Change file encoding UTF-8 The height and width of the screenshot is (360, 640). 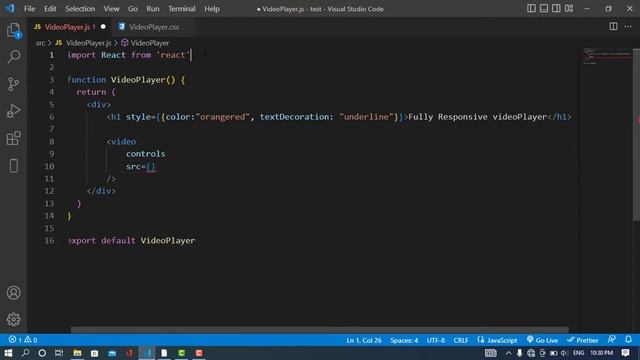(436, 340)
